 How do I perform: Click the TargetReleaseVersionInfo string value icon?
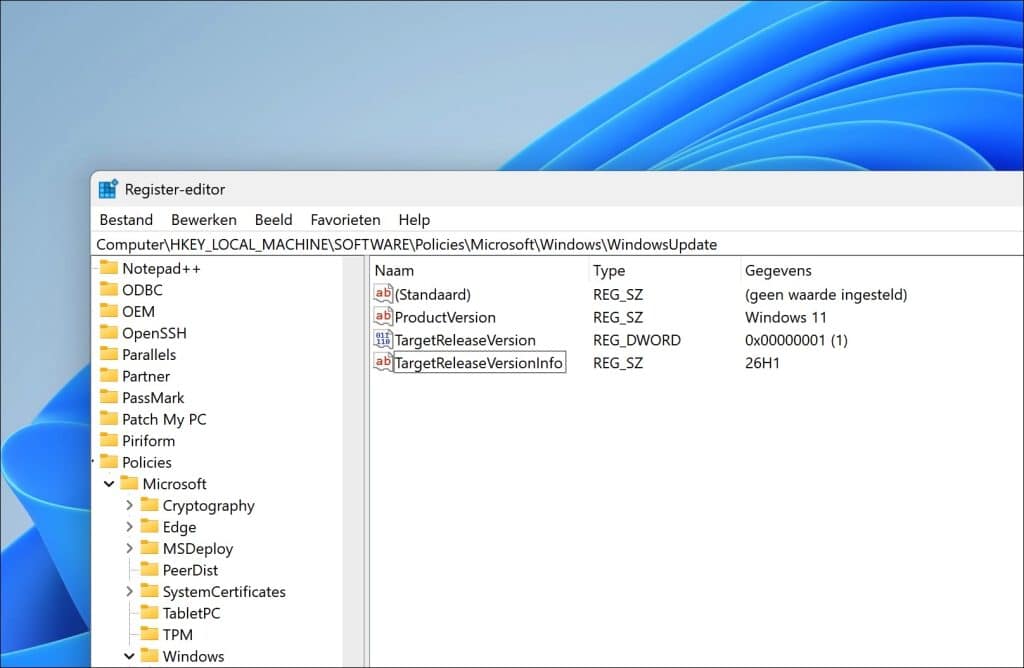click(383, 362)
